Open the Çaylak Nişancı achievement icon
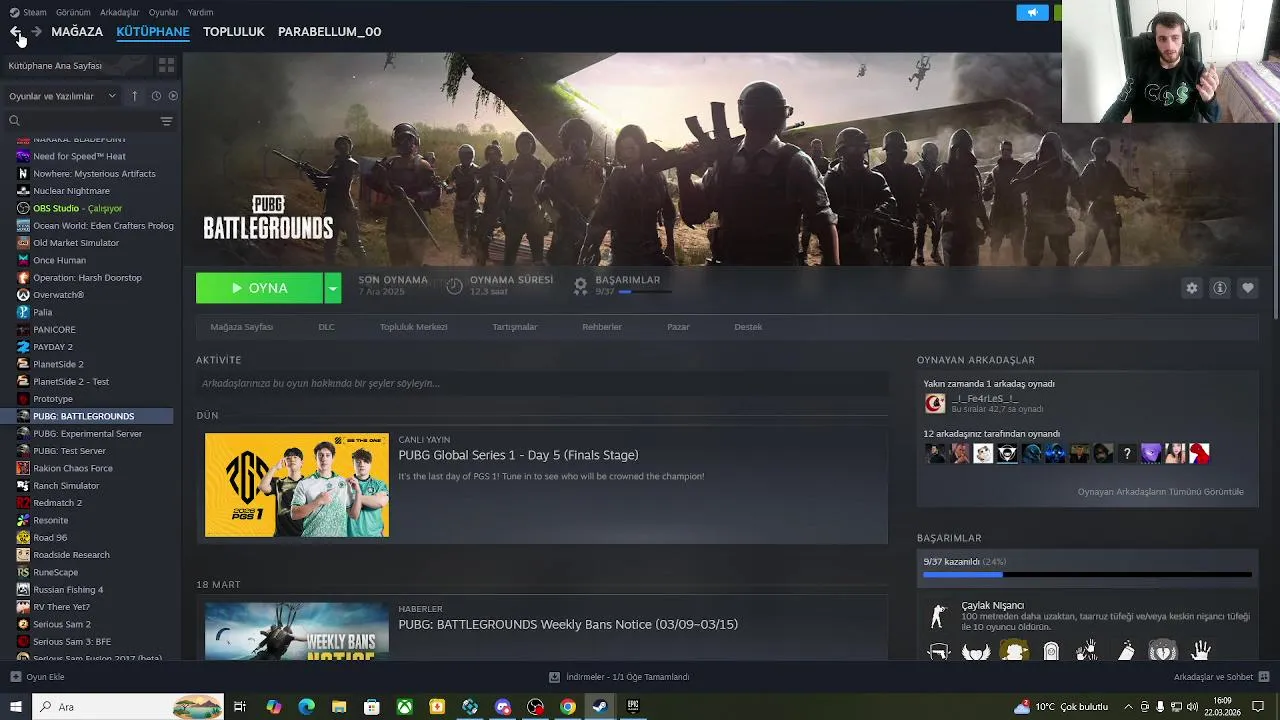This screenshot has width=1280, height=720. (x=938, y=615)
